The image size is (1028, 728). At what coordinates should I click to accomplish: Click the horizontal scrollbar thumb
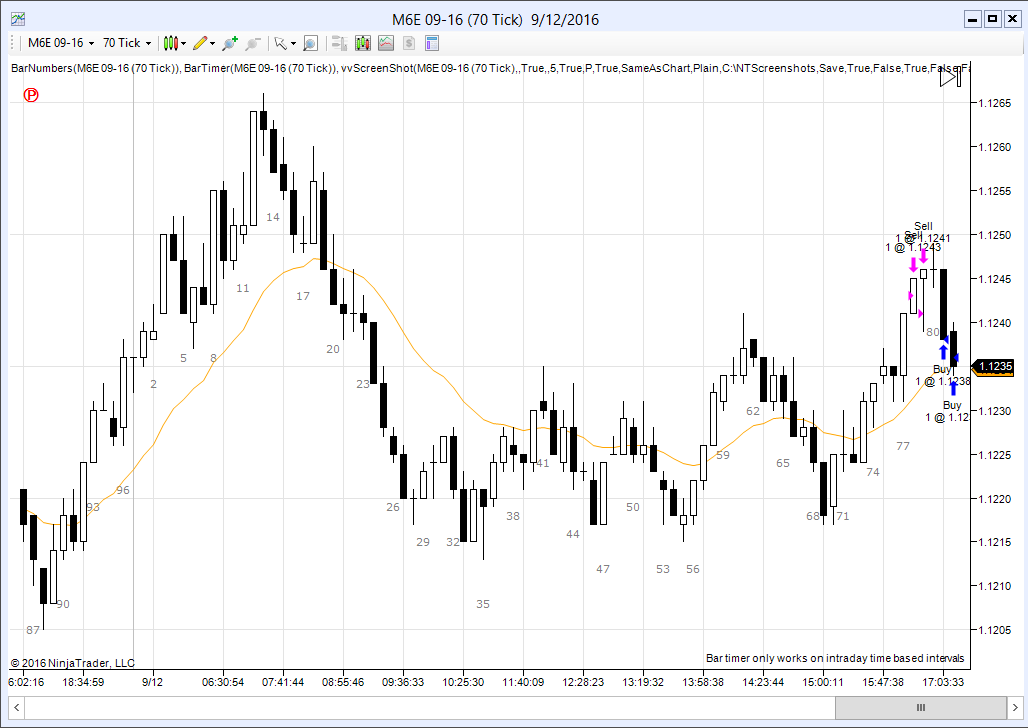point(920,708)
